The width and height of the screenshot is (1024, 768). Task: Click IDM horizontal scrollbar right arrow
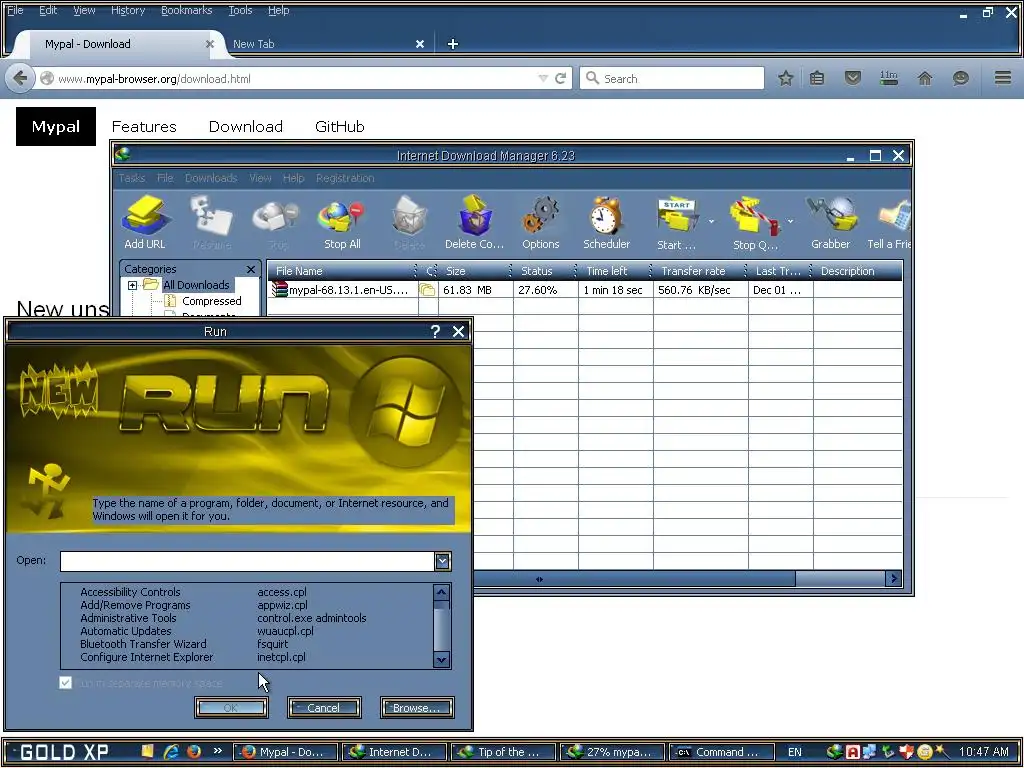[x=893, y=578]
